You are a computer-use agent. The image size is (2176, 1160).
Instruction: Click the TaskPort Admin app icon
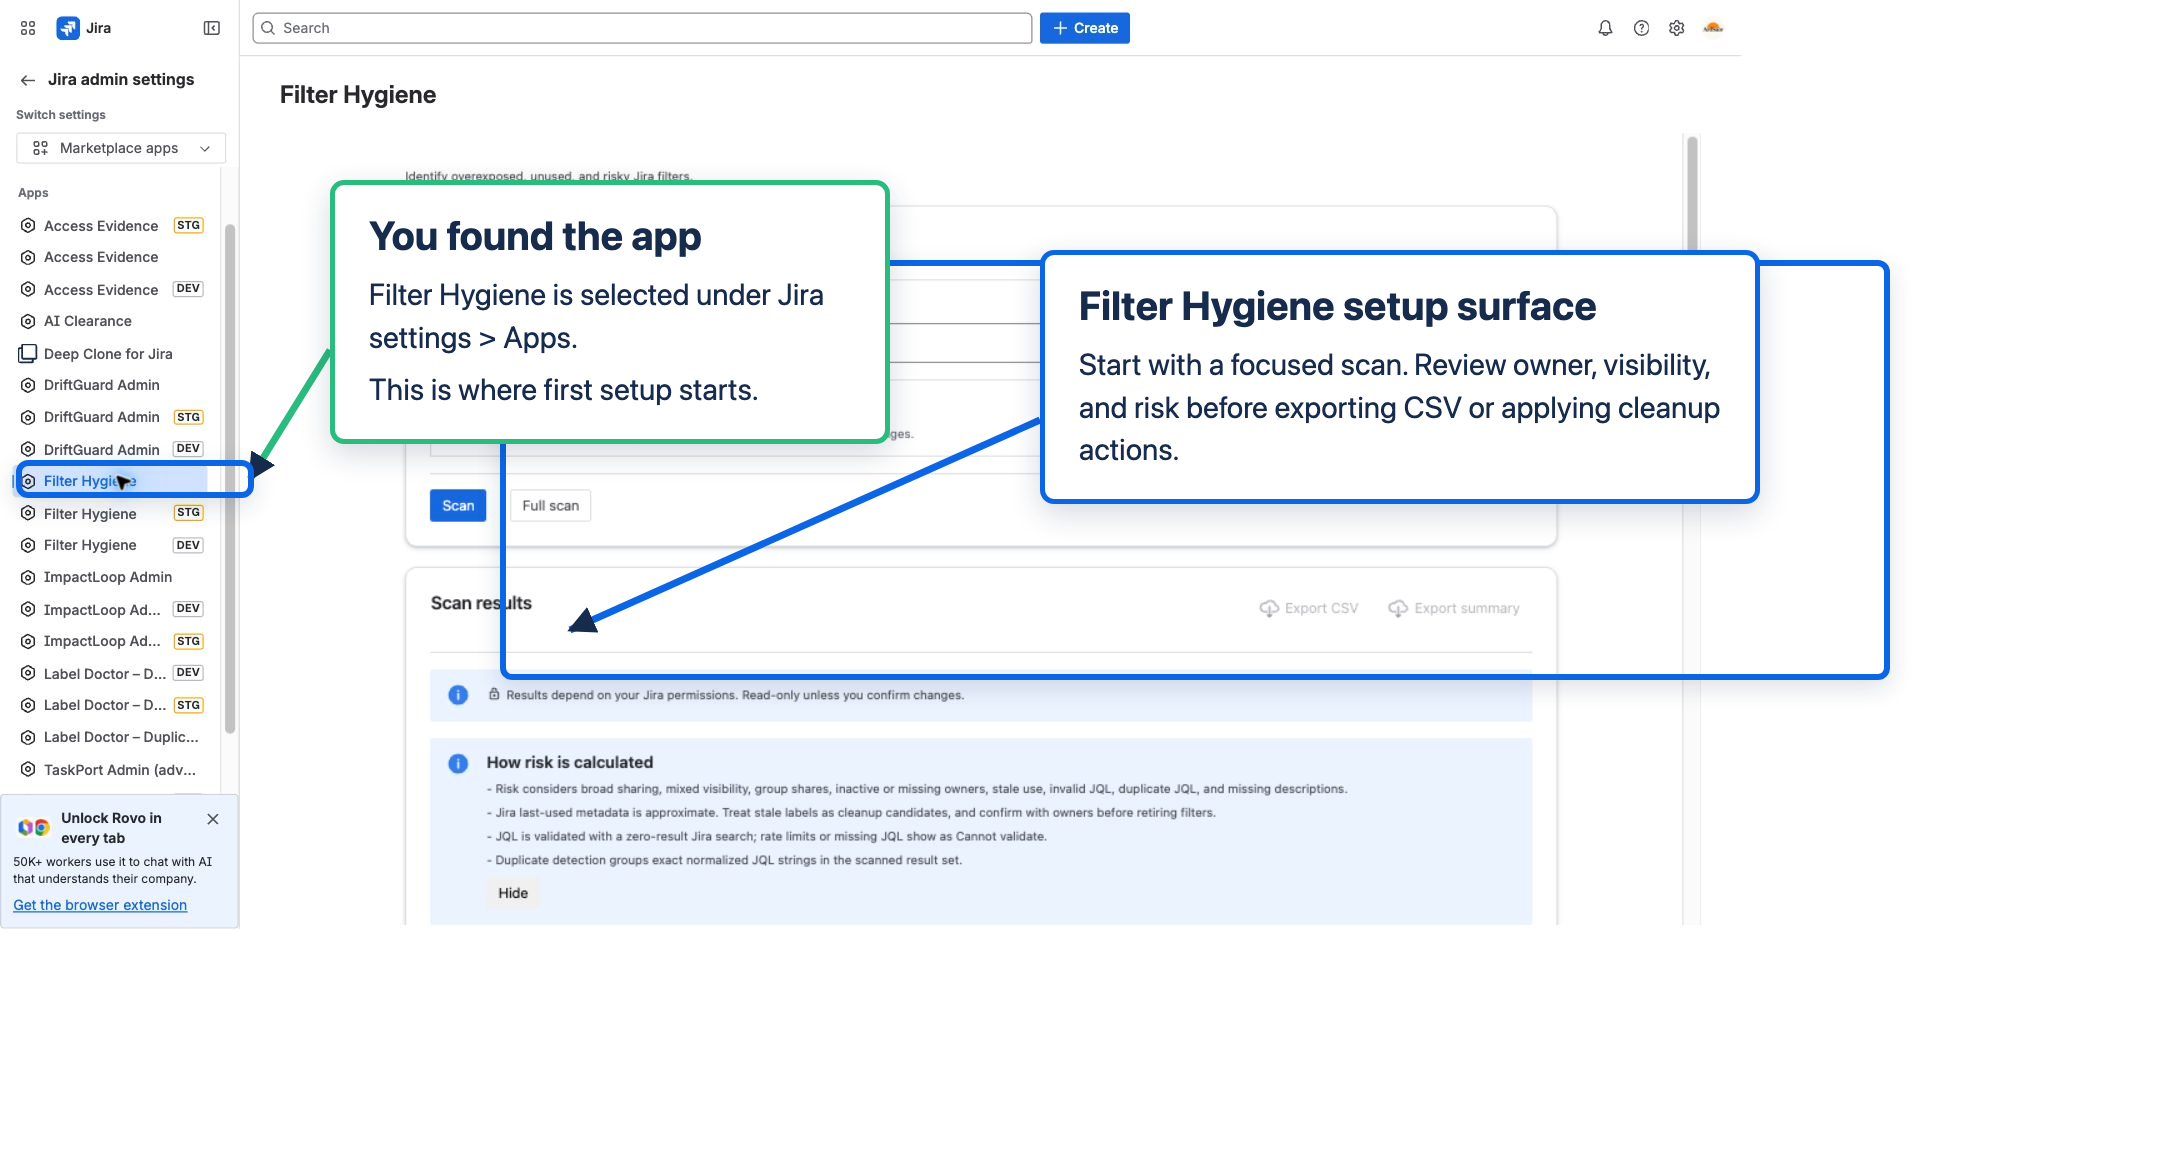click(x=28, y=770)
